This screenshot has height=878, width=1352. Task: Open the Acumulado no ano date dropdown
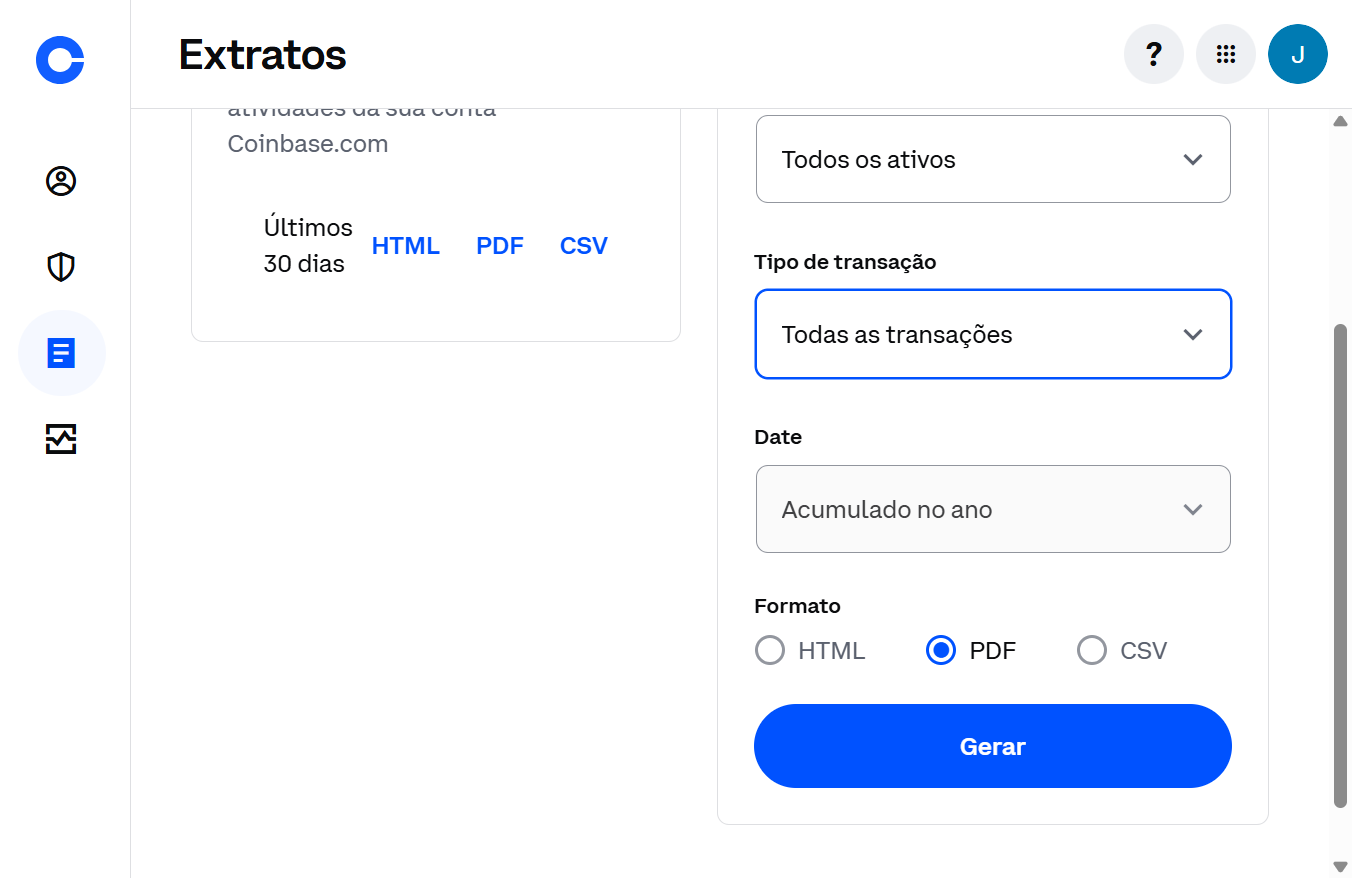point(993,509)
